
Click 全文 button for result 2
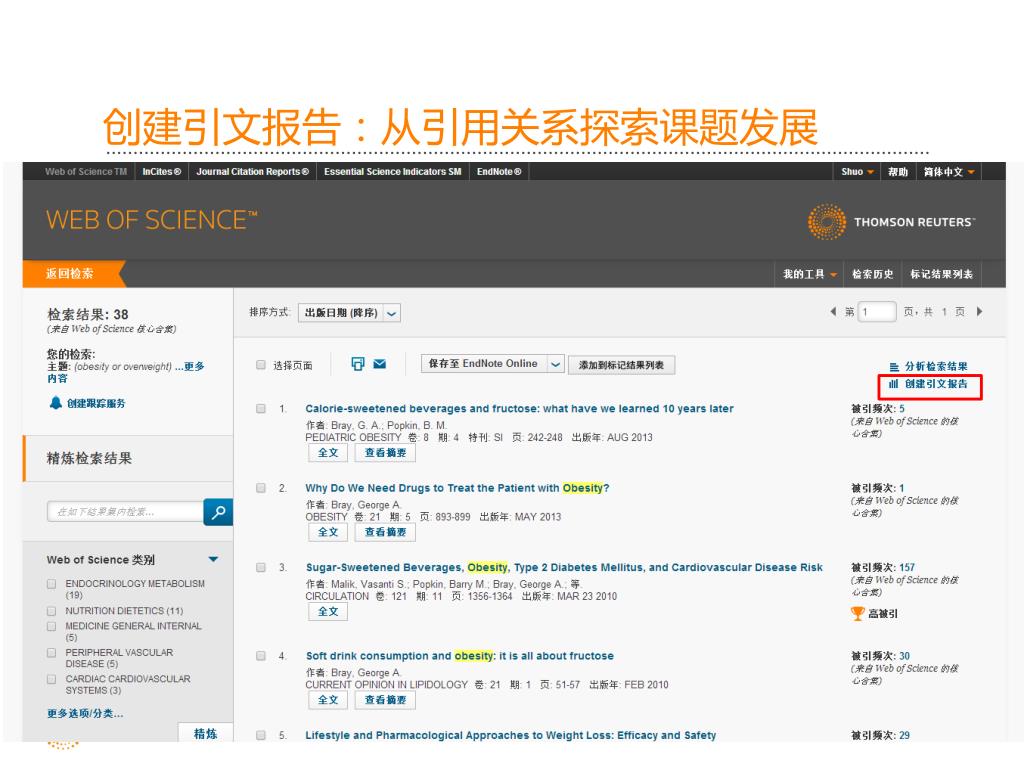point(328,532)
